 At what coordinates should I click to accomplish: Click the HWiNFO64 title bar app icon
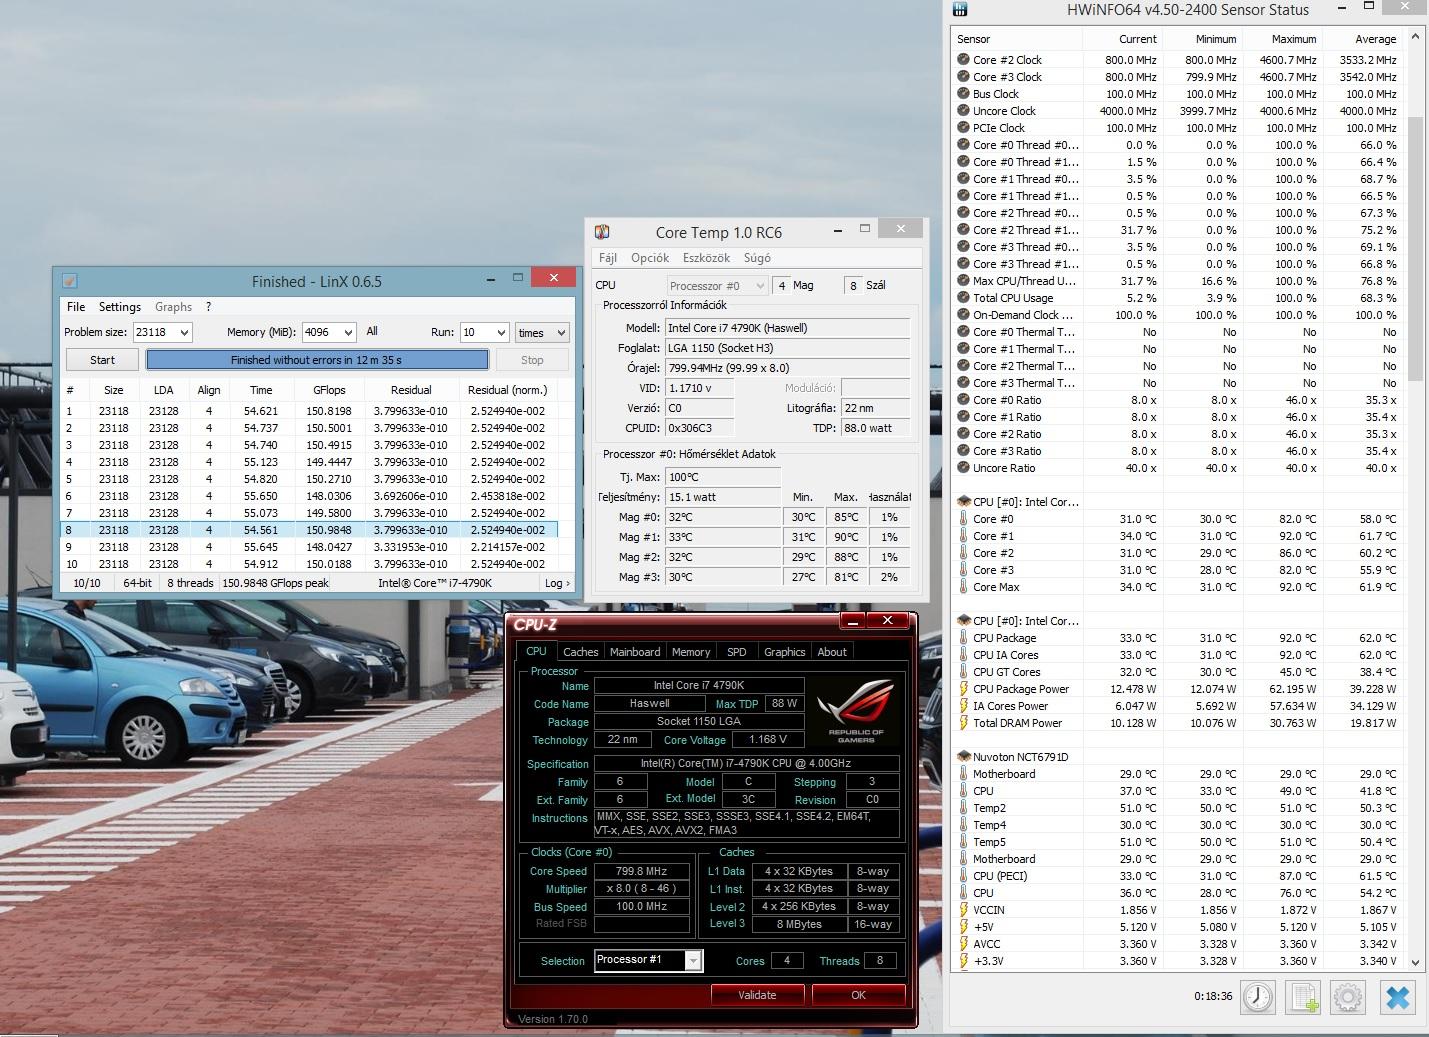tap(960, 10)
